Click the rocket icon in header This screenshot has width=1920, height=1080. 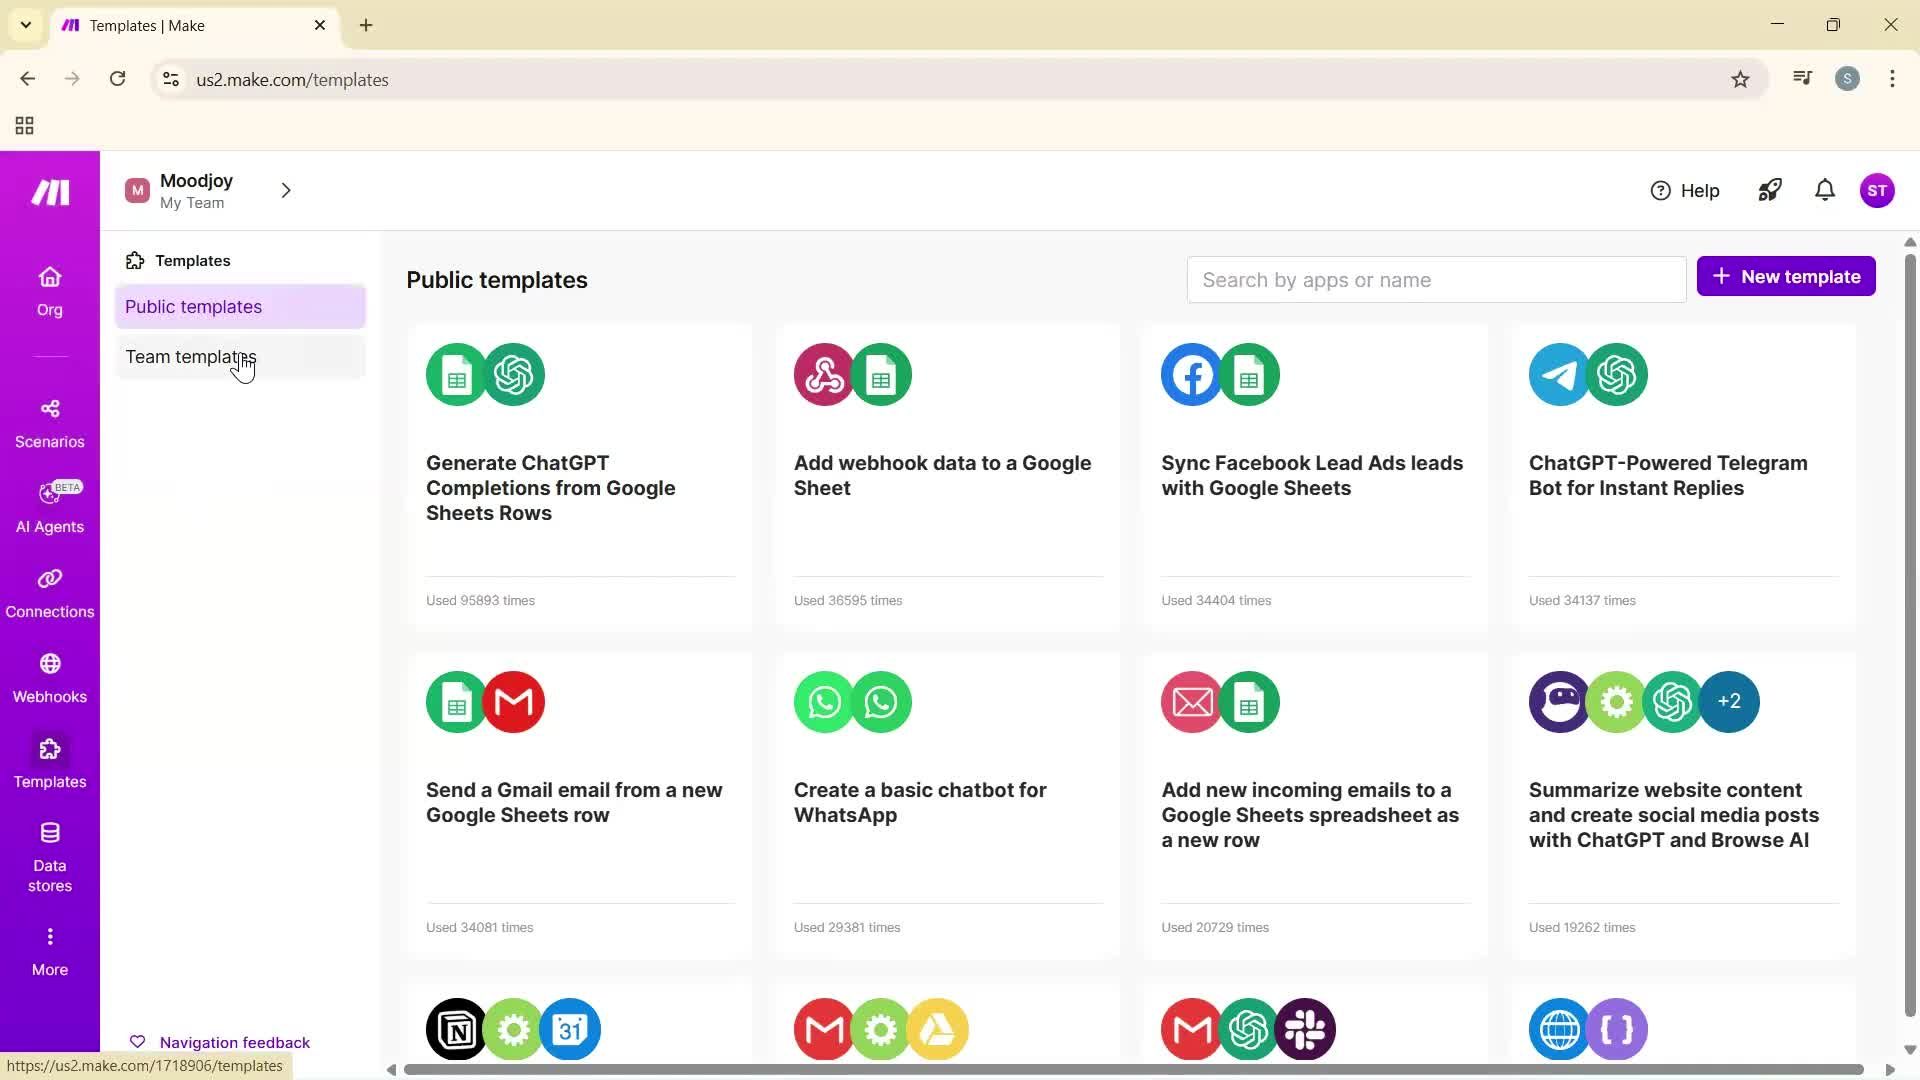[1769, 190]
